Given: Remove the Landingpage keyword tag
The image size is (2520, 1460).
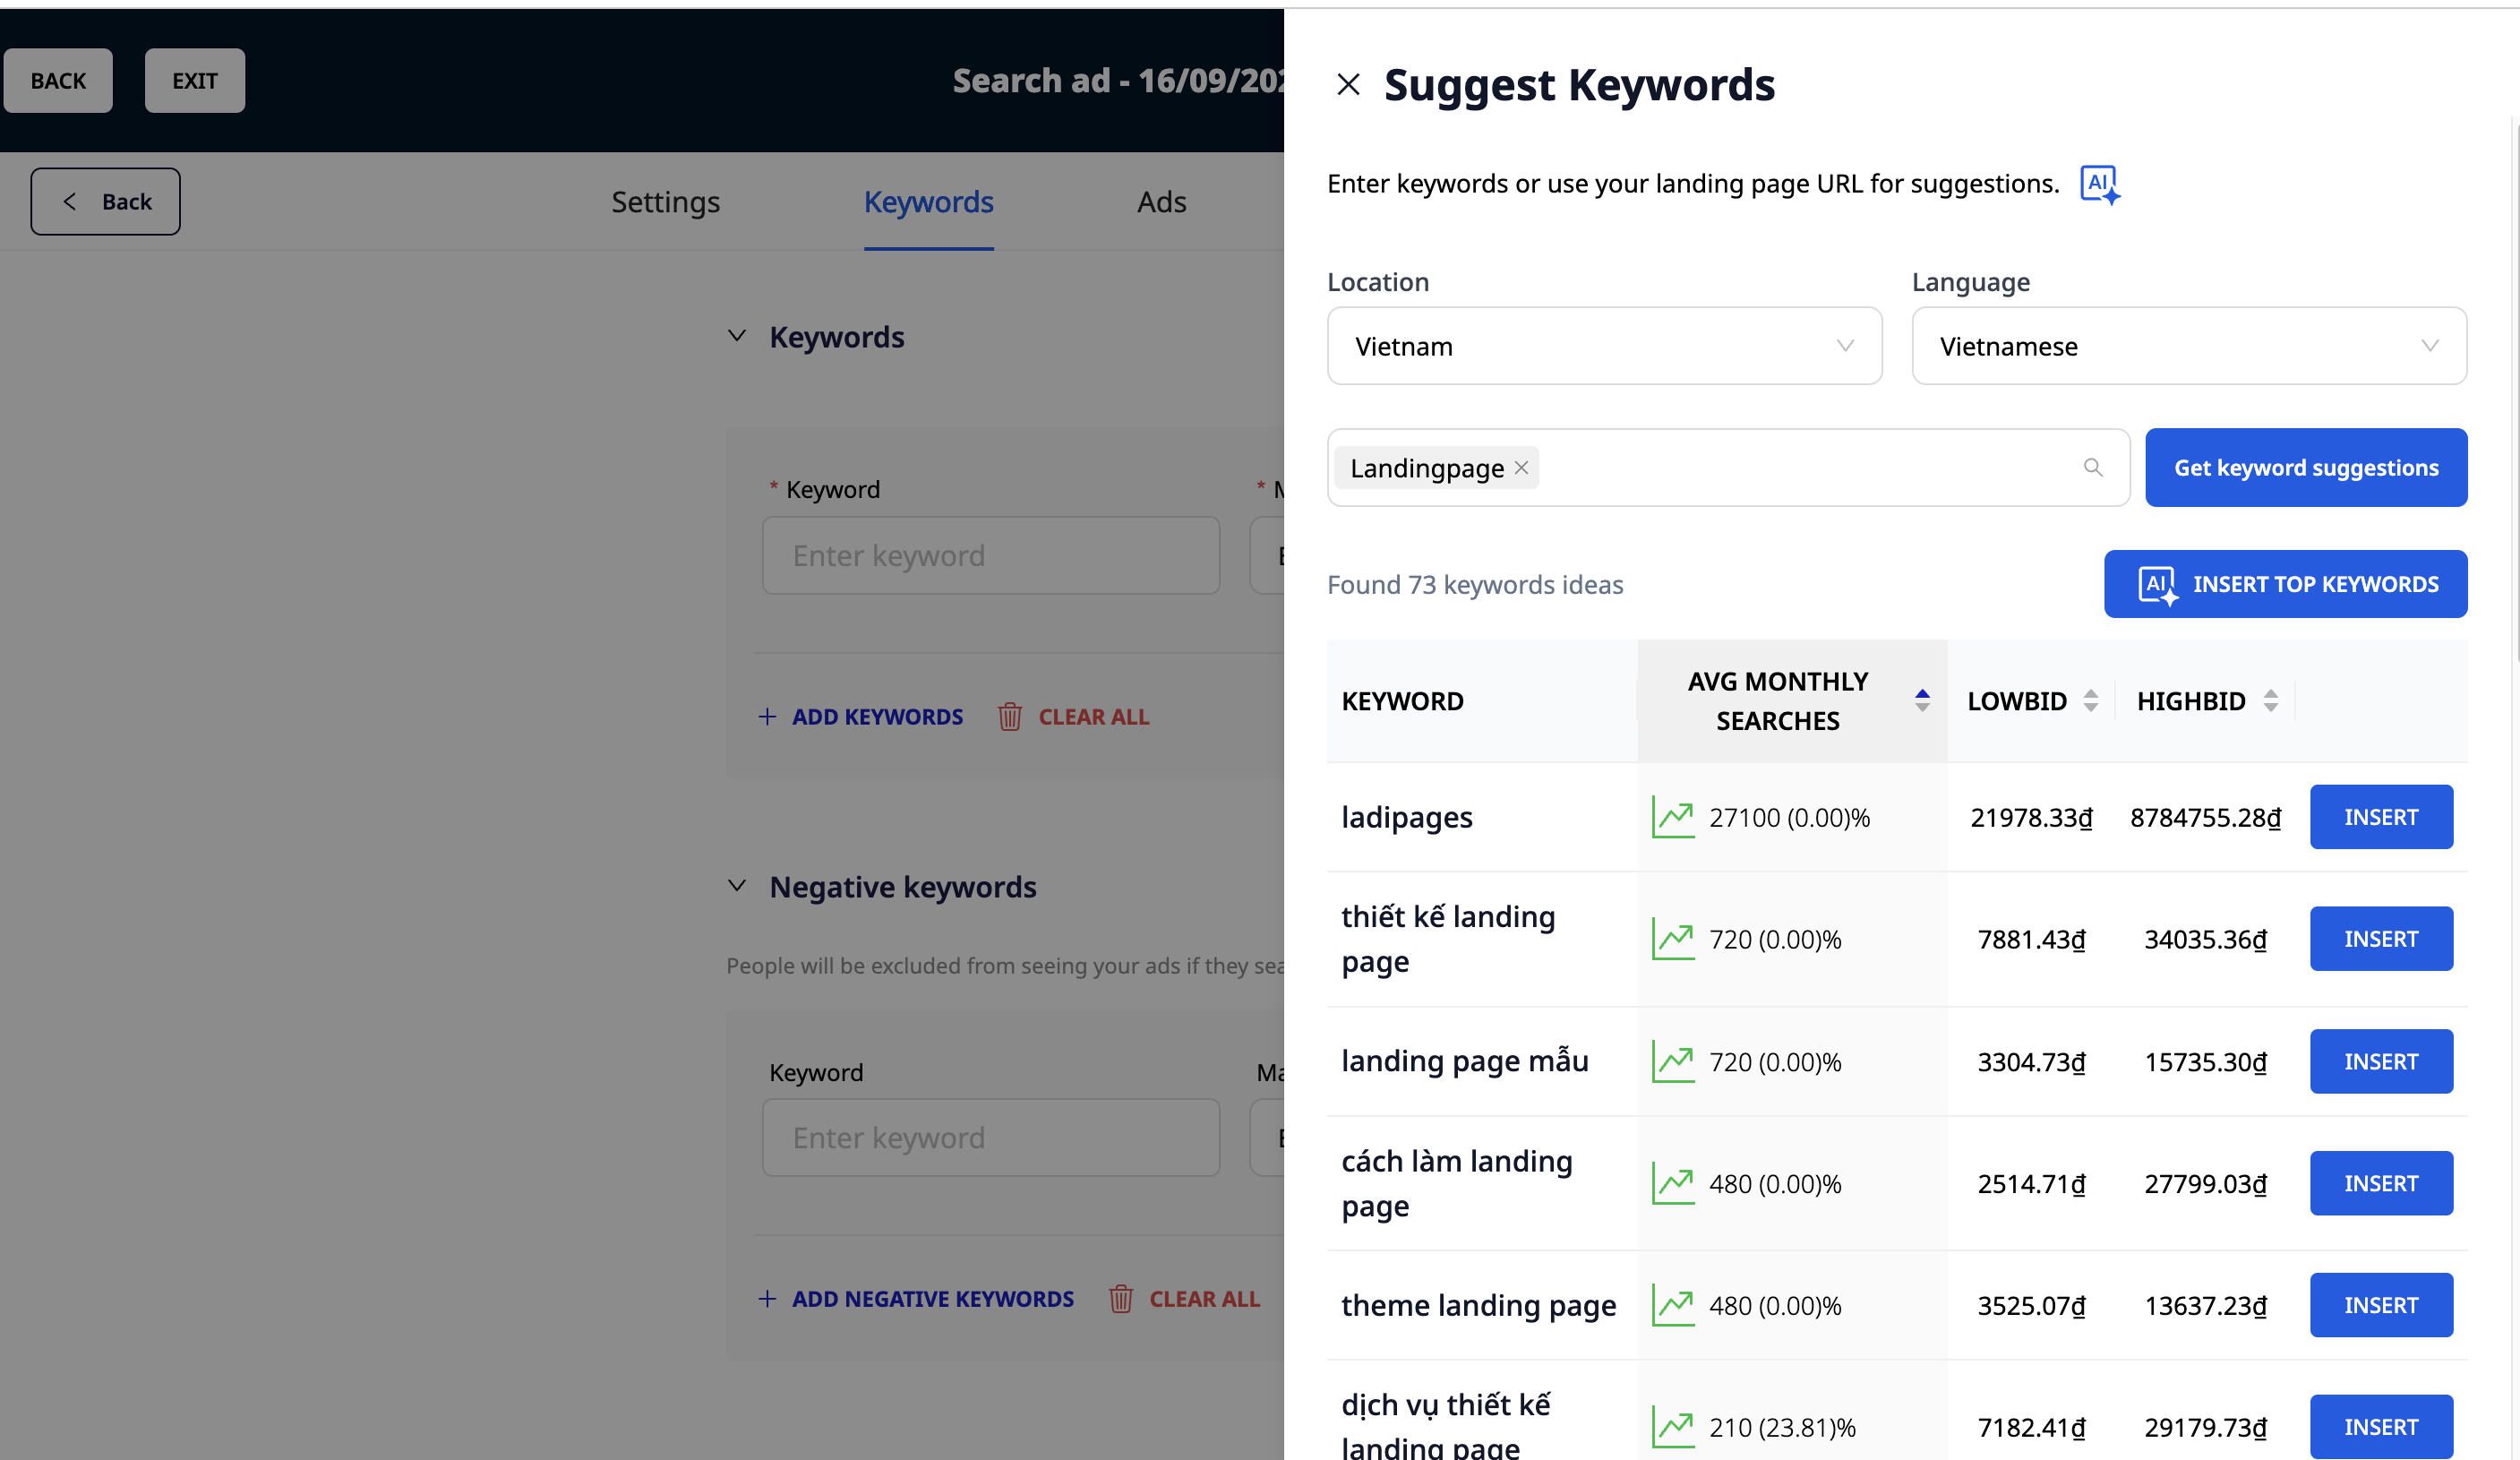Looking at the screenshot, I should (x=1521, y=468).
